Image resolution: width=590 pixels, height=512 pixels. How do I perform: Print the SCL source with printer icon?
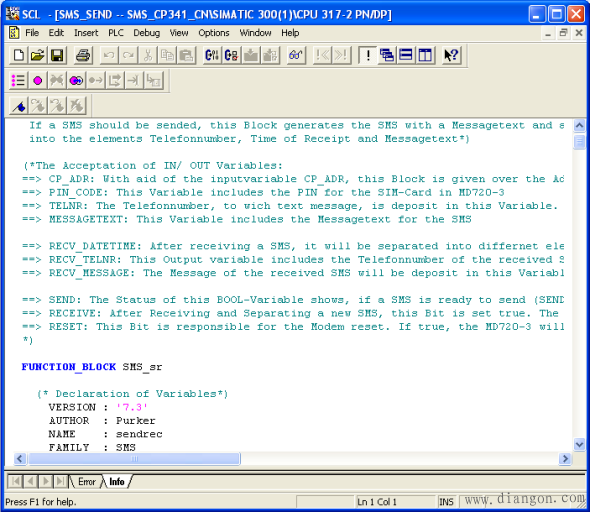coord(83,55)
